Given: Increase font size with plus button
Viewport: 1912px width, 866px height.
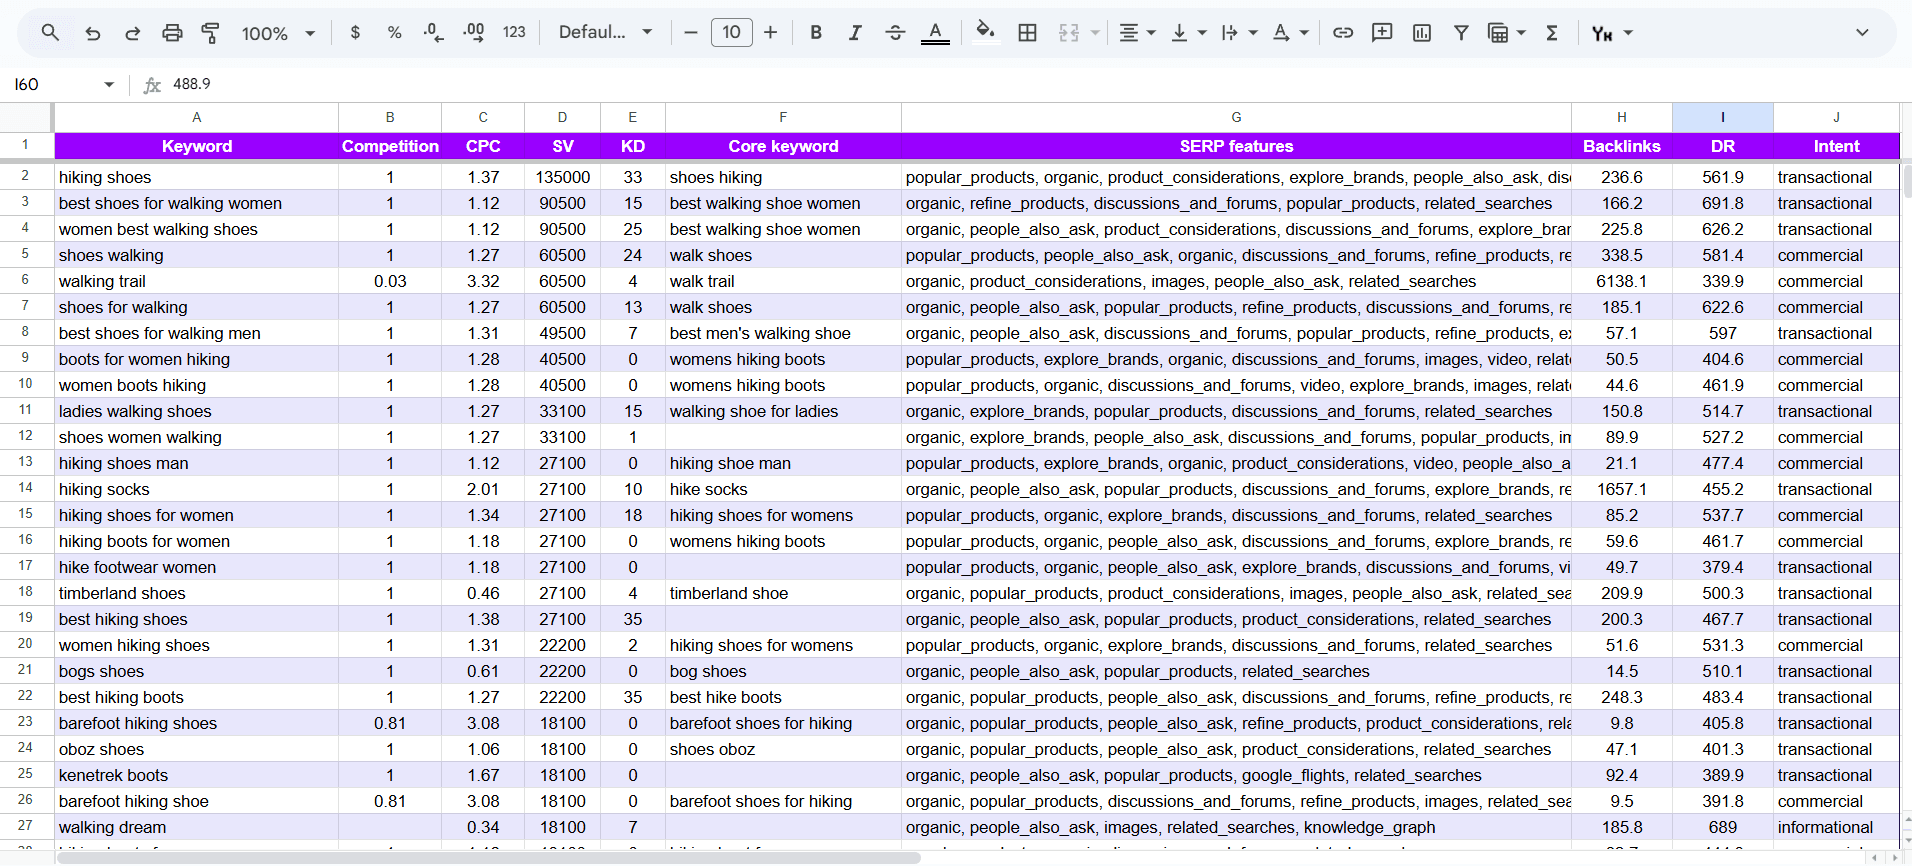Looking at the screenshot, I should pyautogui.click(x=770, y=33).
